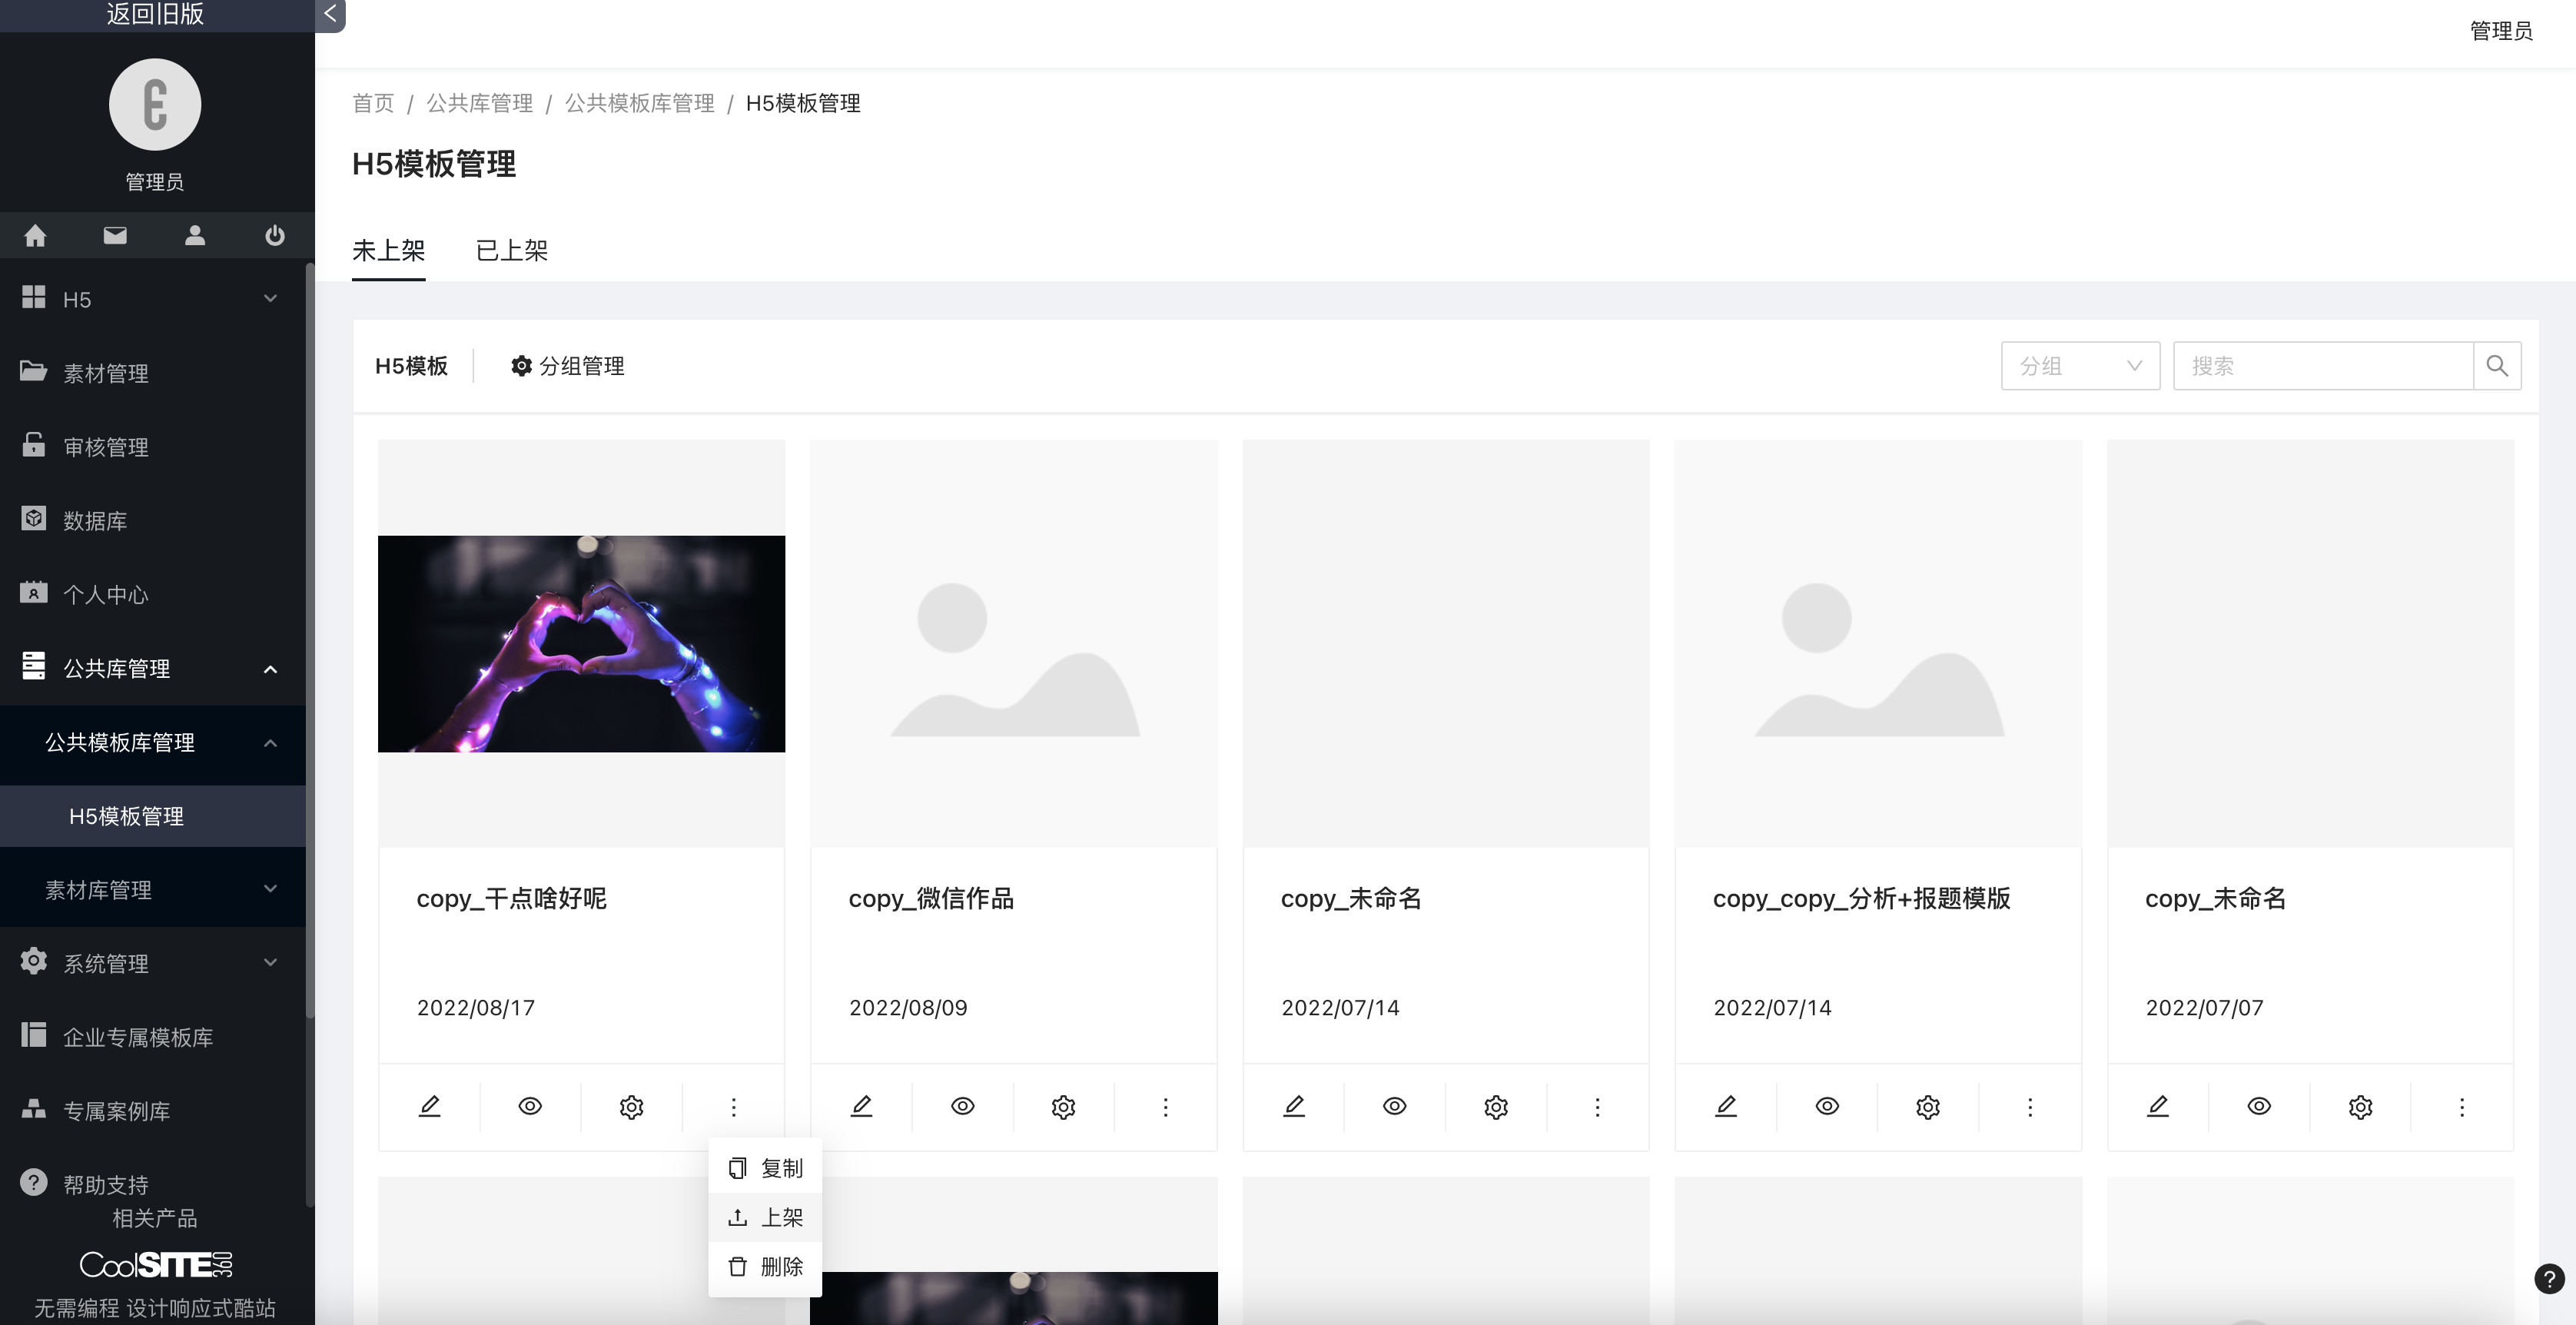Click the user profile icon in sidebar
The width and height of the screenshot is (2576, 1325).
195,235
